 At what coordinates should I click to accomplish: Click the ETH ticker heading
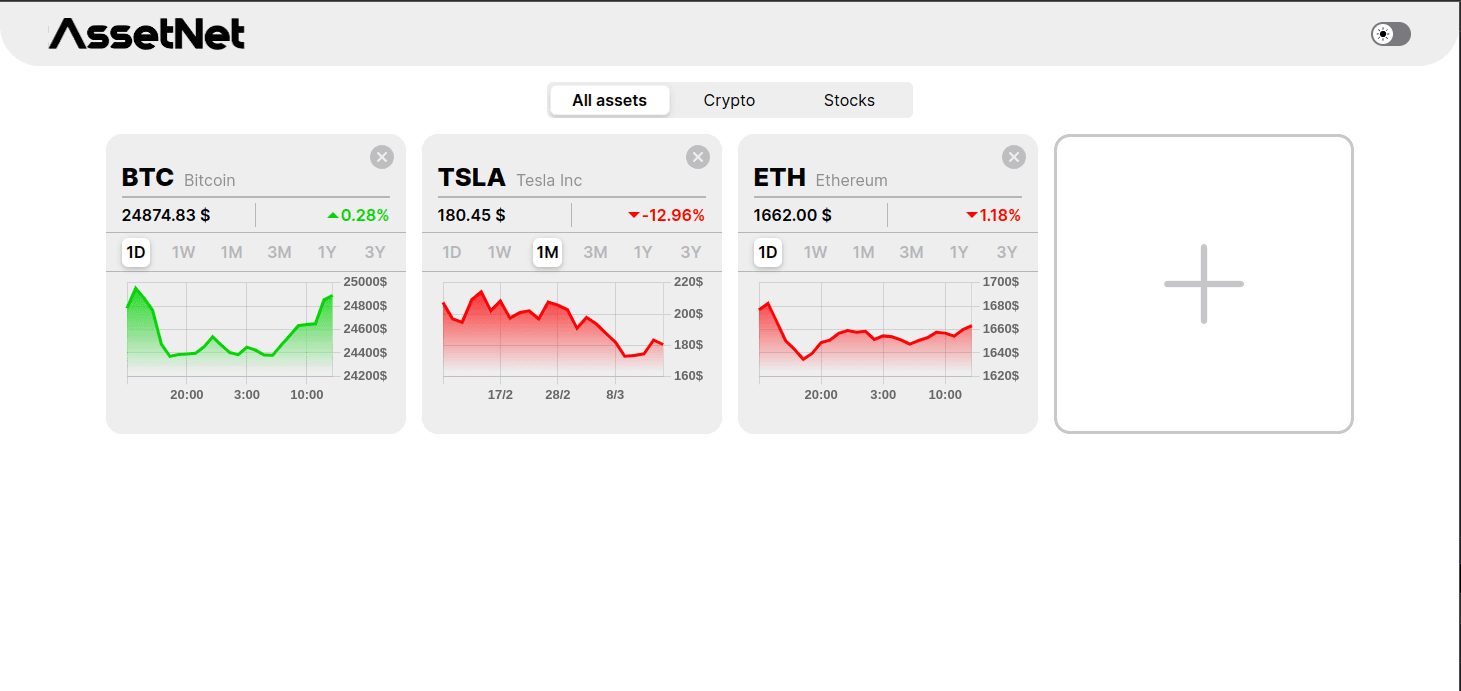point(780,178)
